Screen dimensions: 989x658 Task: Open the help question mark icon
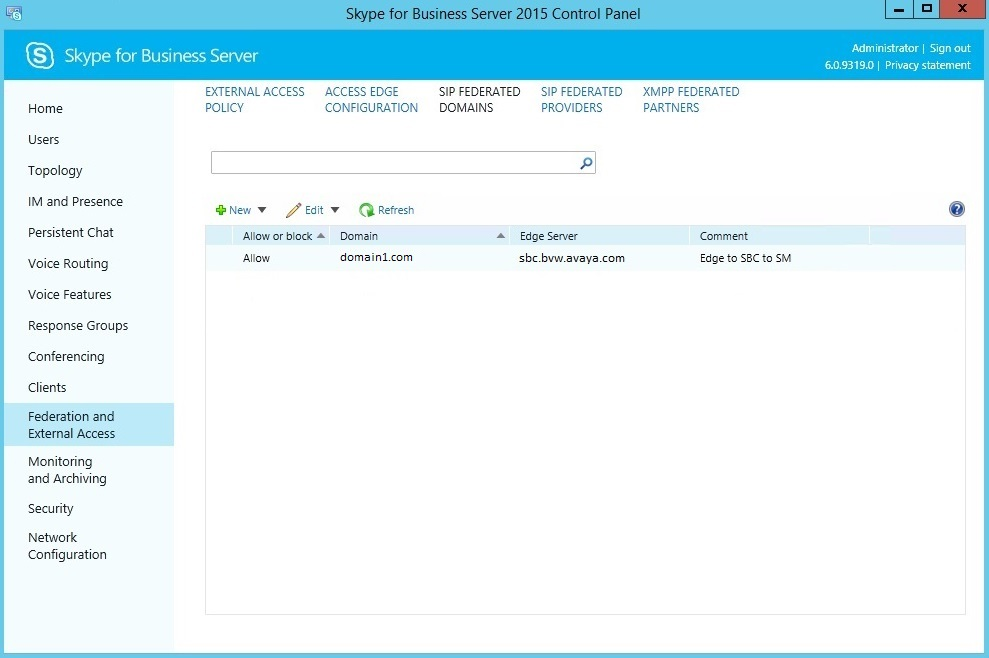pyautogui.click(x=956, y=209)
